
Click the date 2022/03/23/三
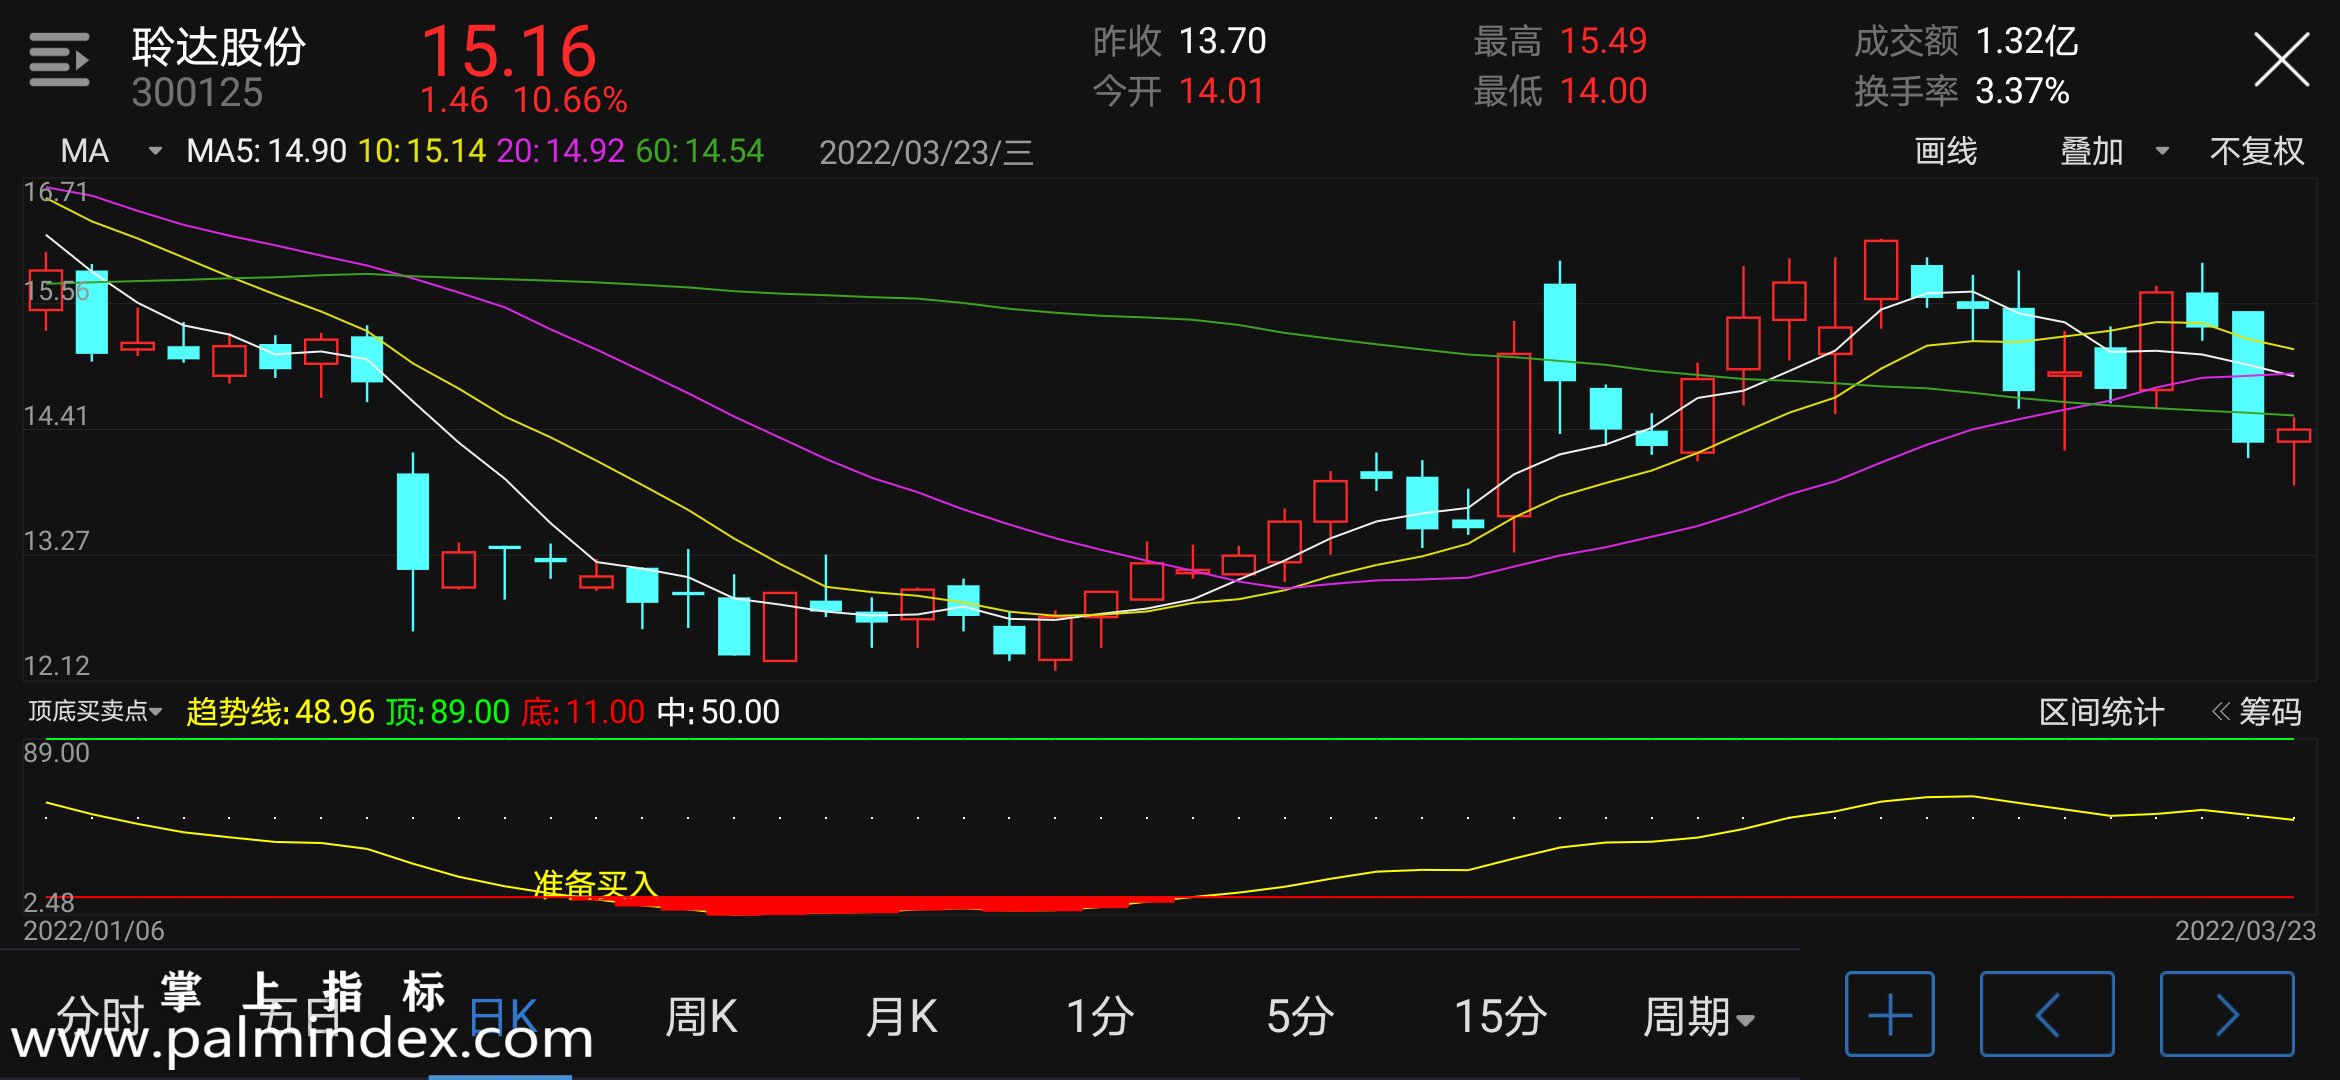[926, 152]
